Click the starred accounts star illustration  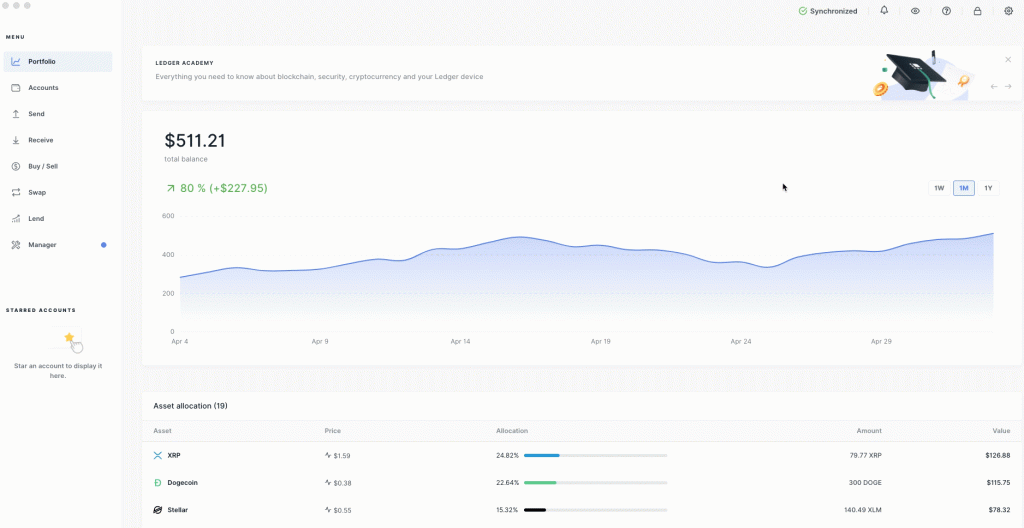point(69,338)
